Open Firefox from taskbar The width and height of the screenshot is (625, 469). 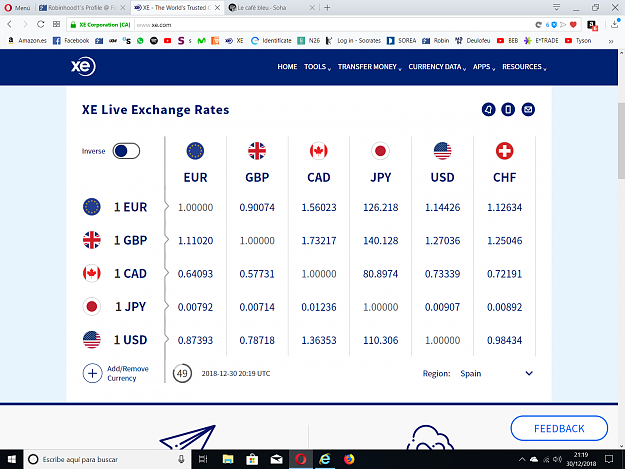click(x=349, y=459)
